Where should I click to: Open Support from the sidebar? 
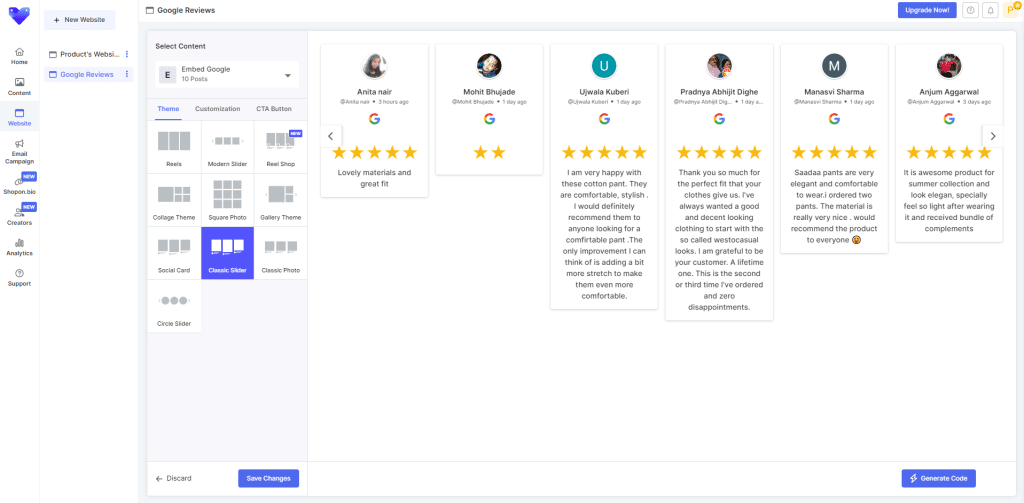tap(19, 277)
